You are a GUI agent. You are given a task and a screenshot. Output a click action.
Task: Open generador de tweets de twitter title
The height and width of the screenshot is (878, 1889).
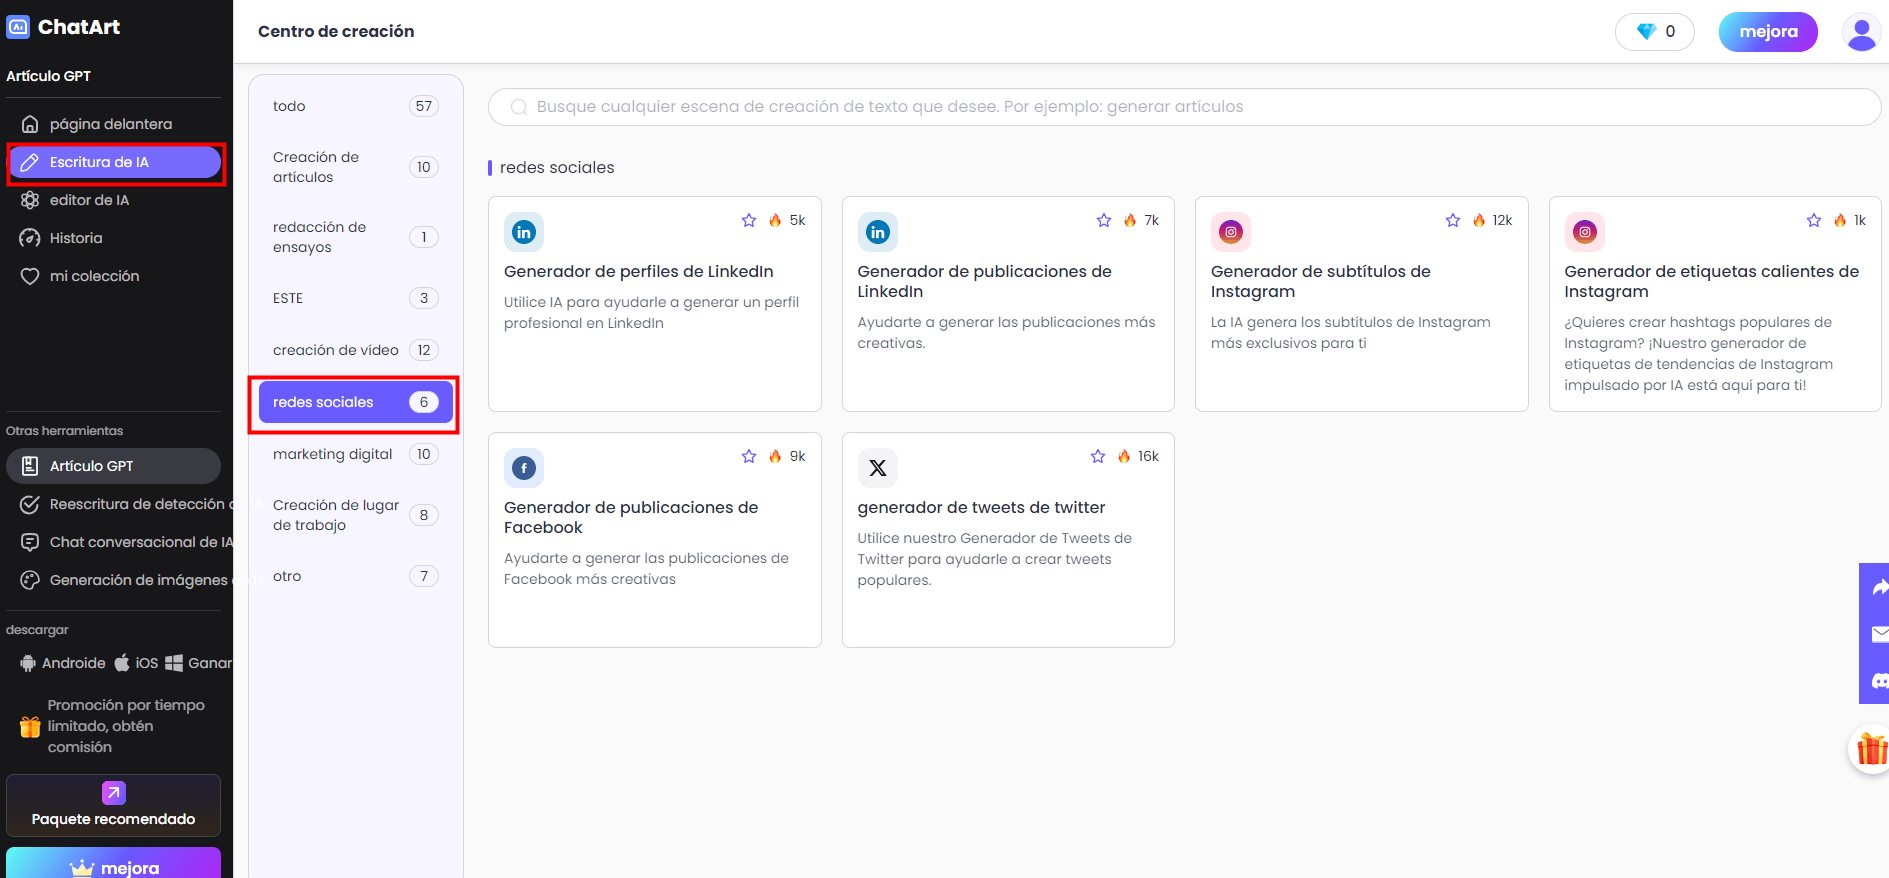pos(981,507)
